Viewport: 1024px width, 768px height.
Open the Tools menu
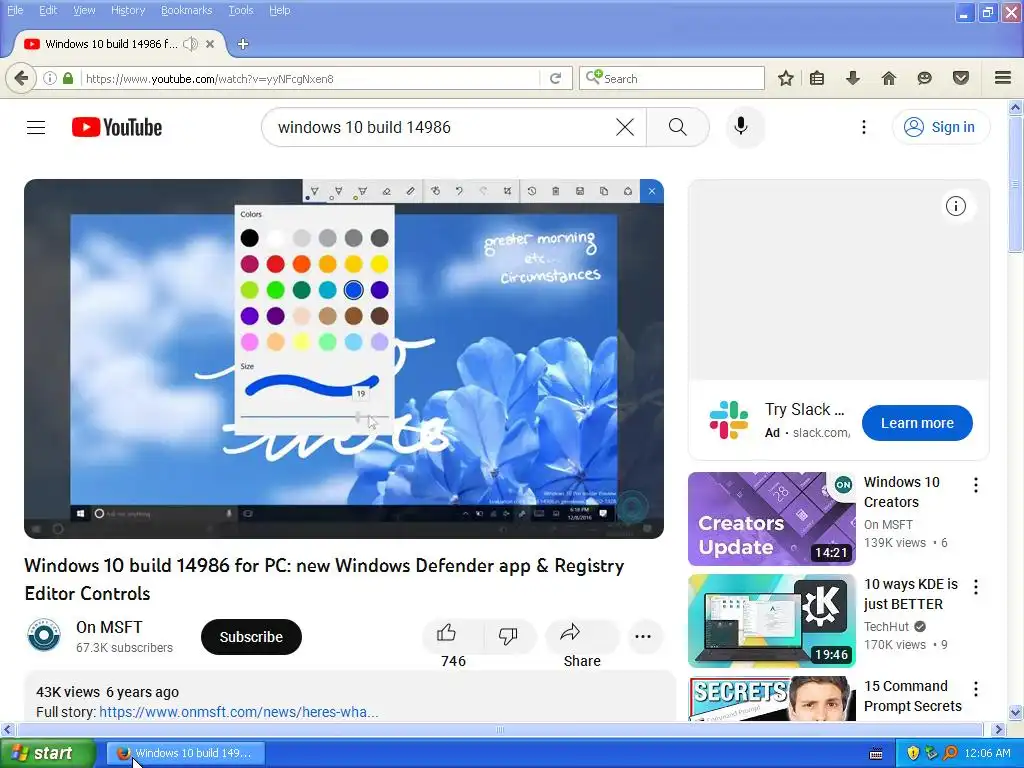point(240,10)
